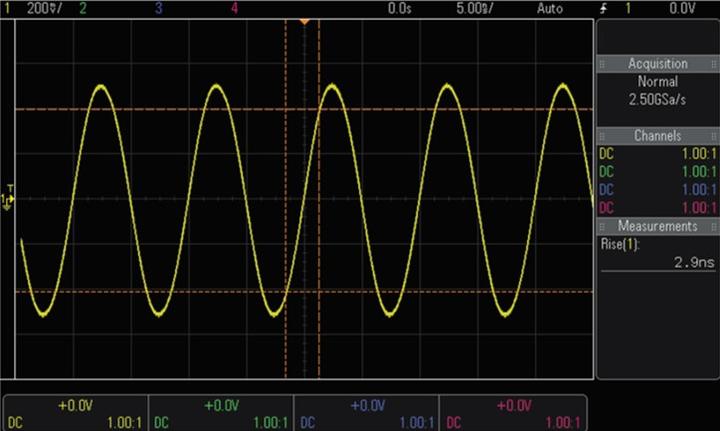Click the yellow DC channel 1 row

tap(657, 154)
